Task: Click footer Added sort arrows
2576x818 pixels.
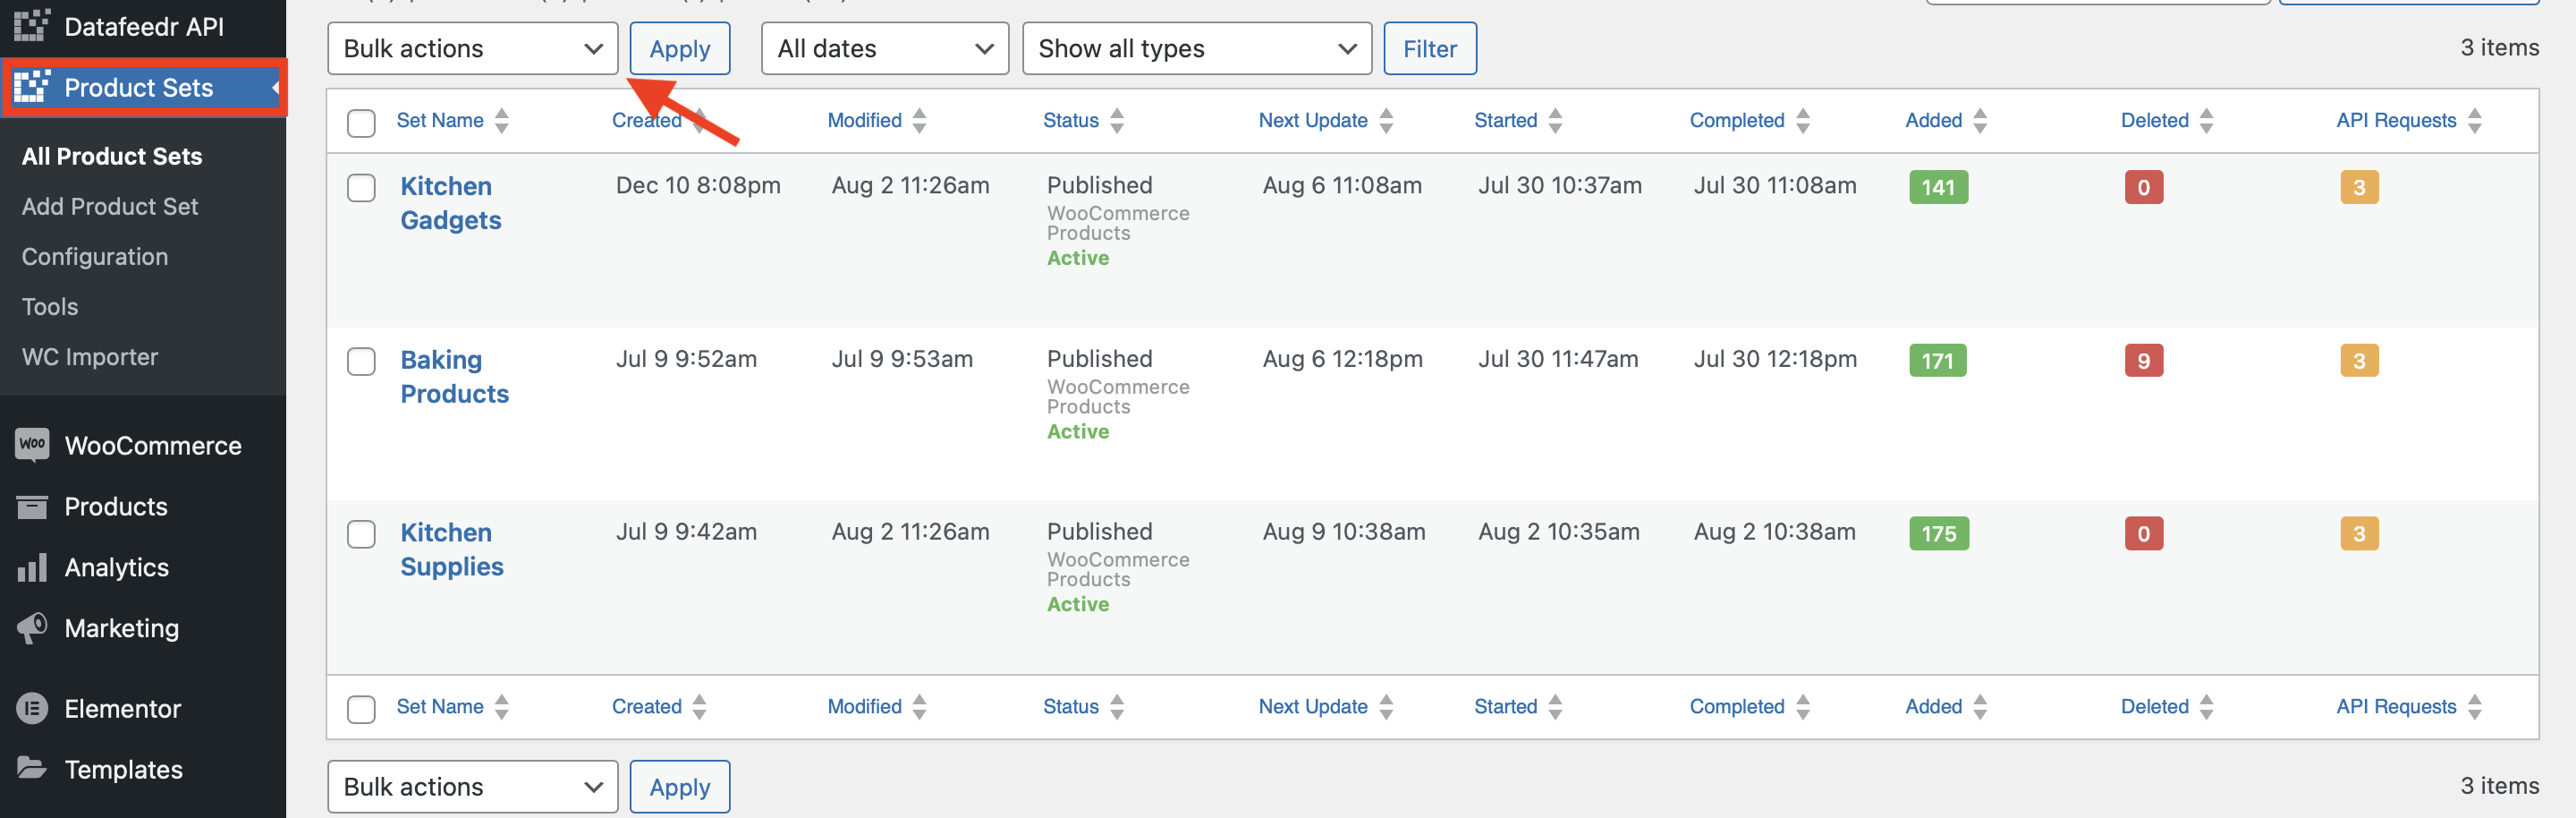Action: [1980, 706]
